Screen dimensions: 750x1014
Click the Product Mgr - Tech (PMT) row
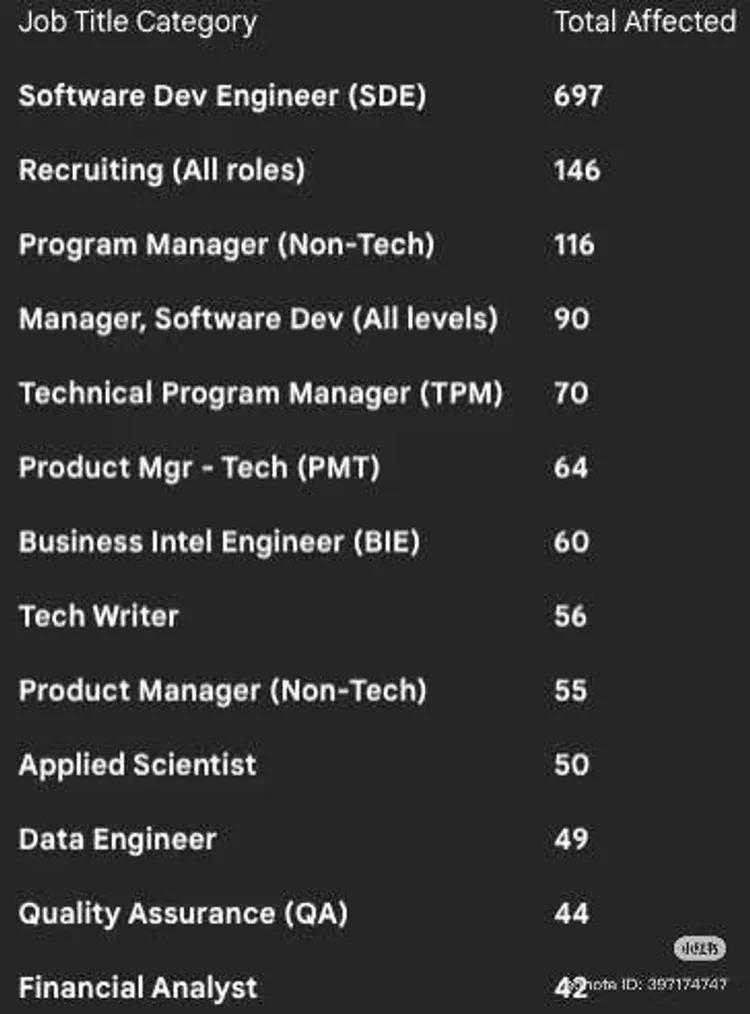point(199,467)
